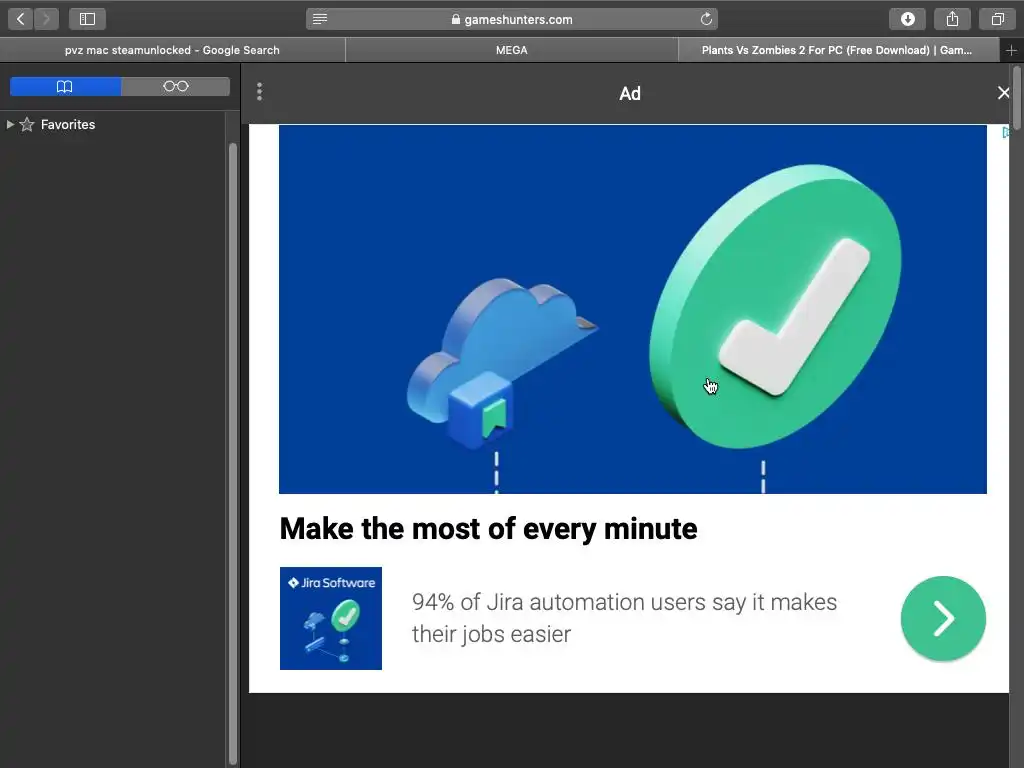
Task: Switch to pvz mac steamunlocked Google Search tab
Action: (x=172, y=50)
